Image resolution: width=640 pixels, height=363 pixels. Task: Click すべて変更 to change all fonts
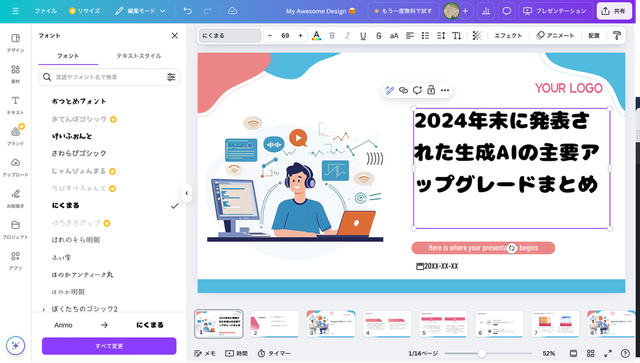[x=109, y=346]
